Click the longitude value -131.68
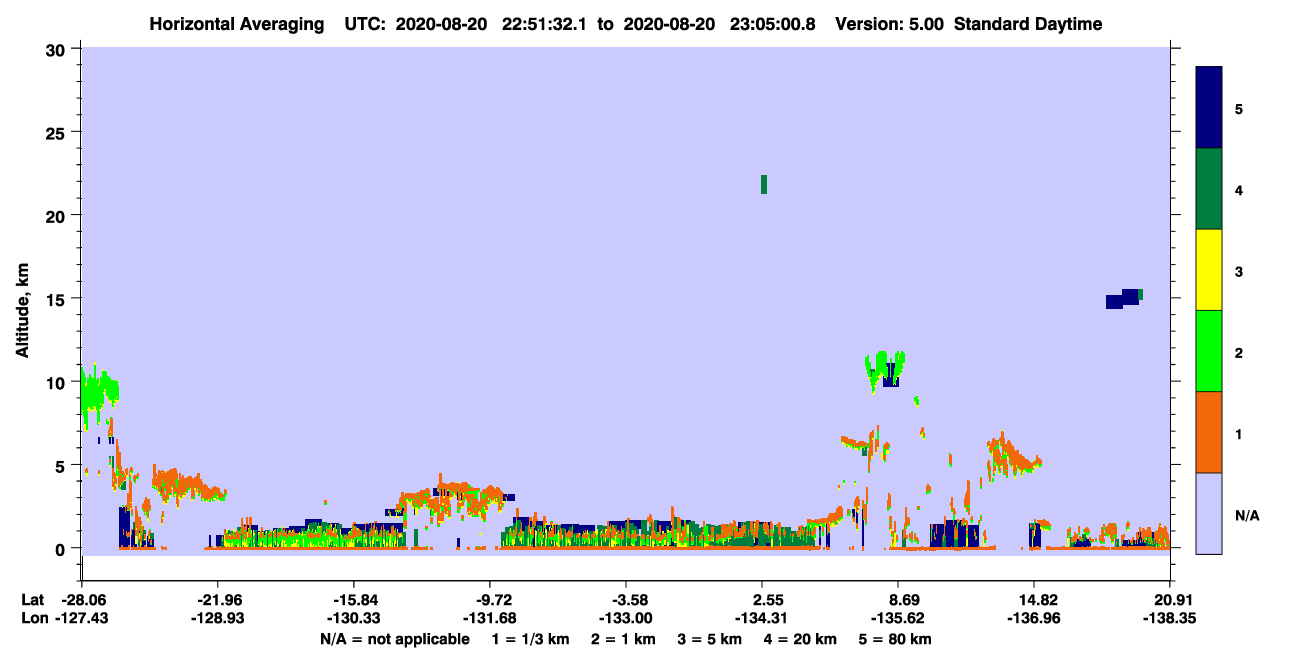The image size is (1300, 667). (x=490, y=619)
